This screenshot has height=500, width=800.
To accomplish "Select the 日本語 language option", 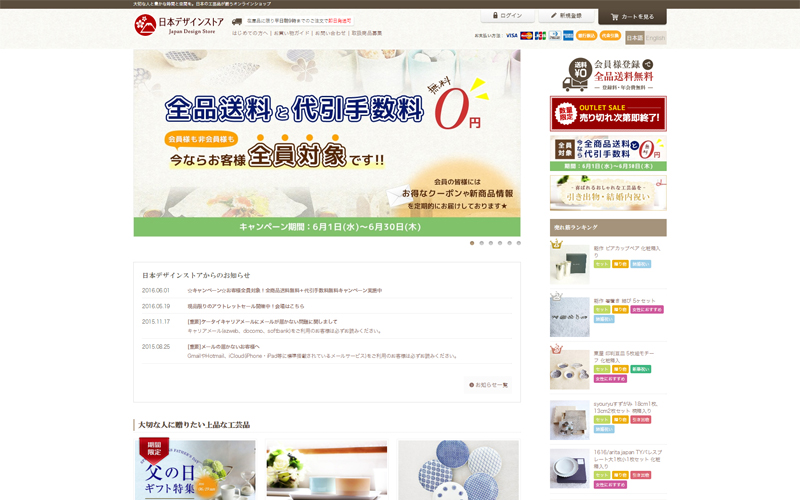I will click(x=635, y=38).
